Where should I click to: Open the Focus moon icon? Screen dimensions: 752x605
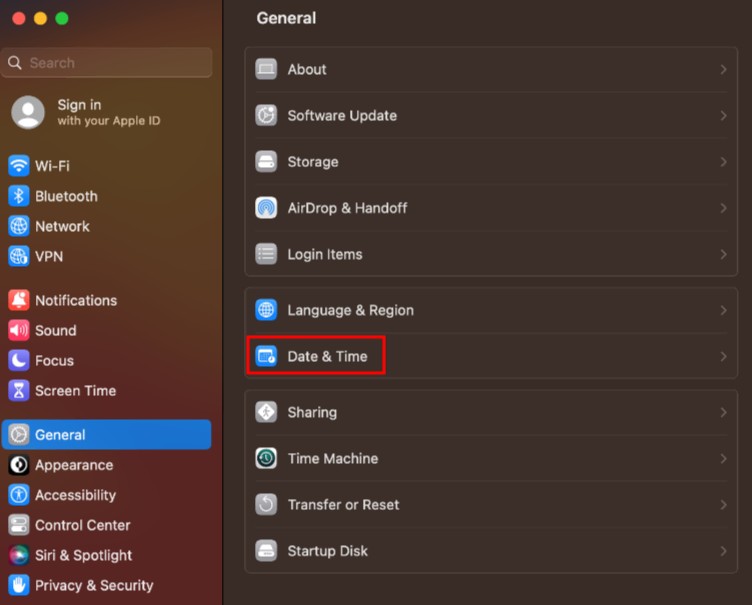coord(19,360)
